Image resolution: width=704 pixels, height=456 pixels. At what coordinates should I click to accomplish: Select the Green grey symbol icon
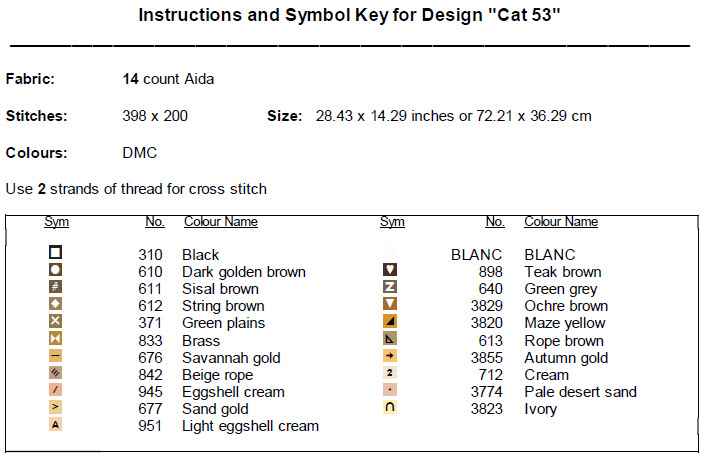click(391, 288)
